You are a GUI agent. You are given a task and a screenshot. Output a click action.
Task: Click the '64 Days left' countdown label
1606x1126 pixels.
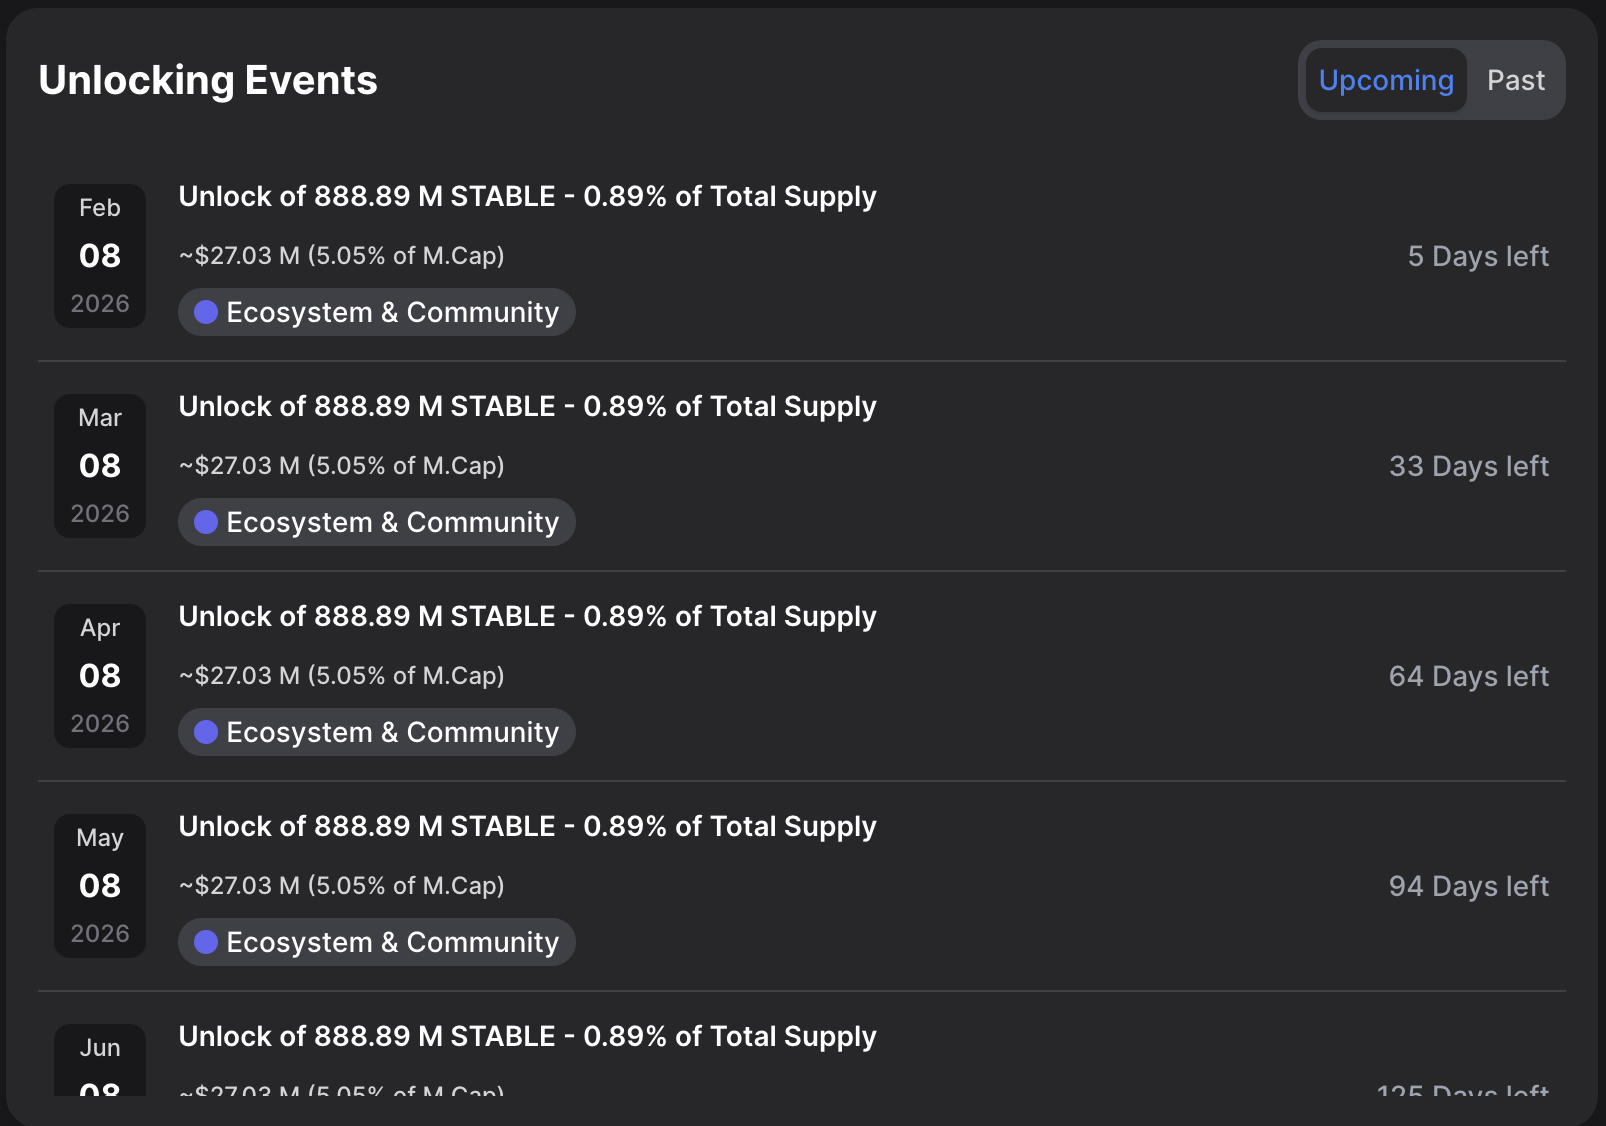pyautogui.click(x=1468, y=676)
